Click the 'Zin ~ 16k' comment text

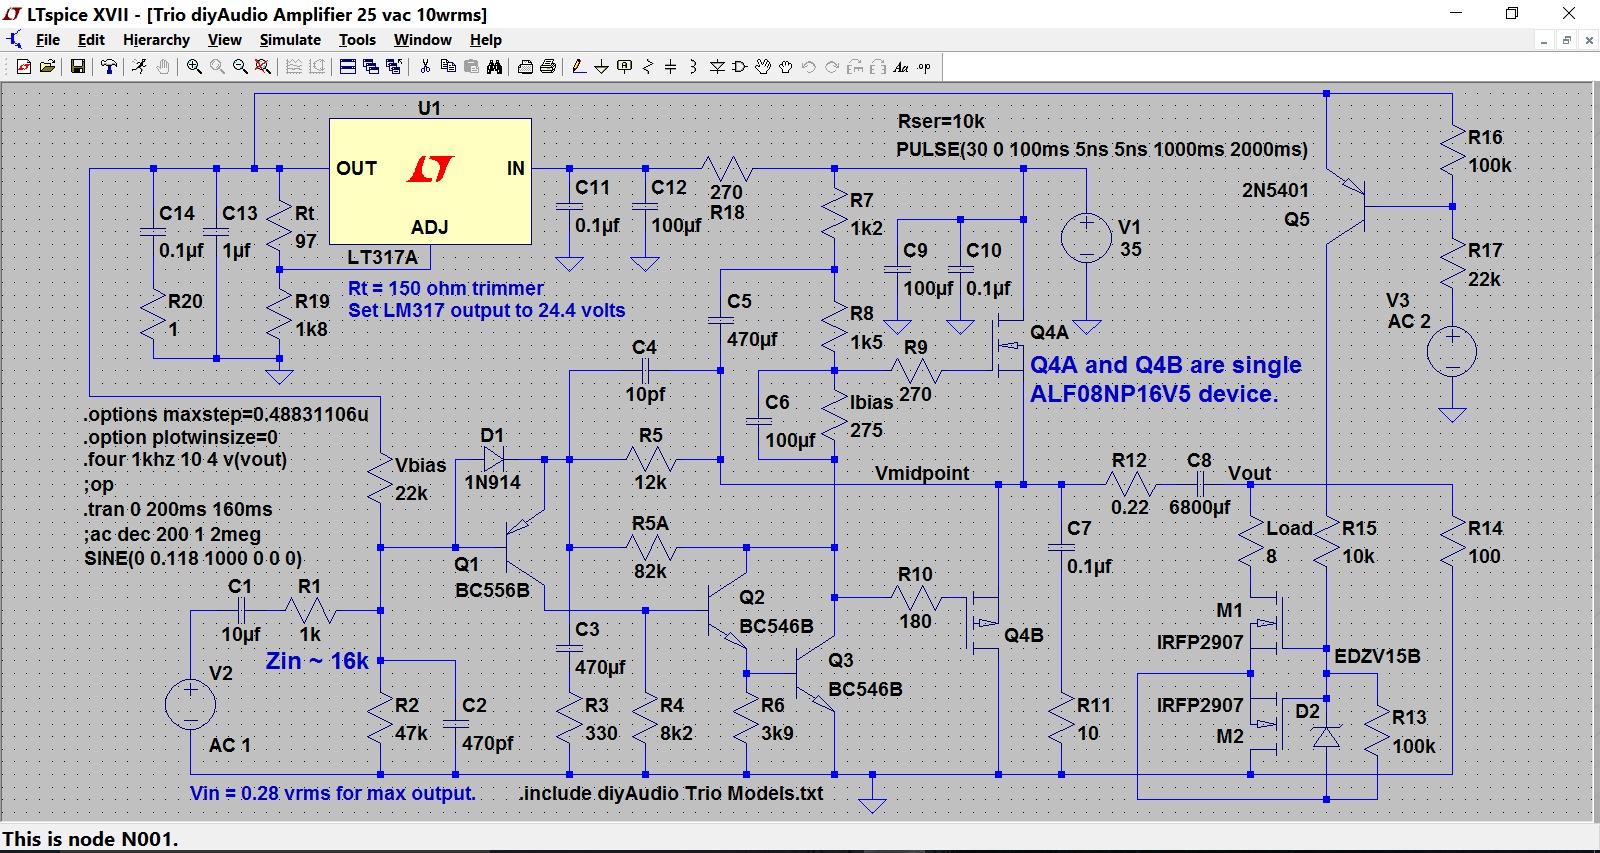pos(317,660)
